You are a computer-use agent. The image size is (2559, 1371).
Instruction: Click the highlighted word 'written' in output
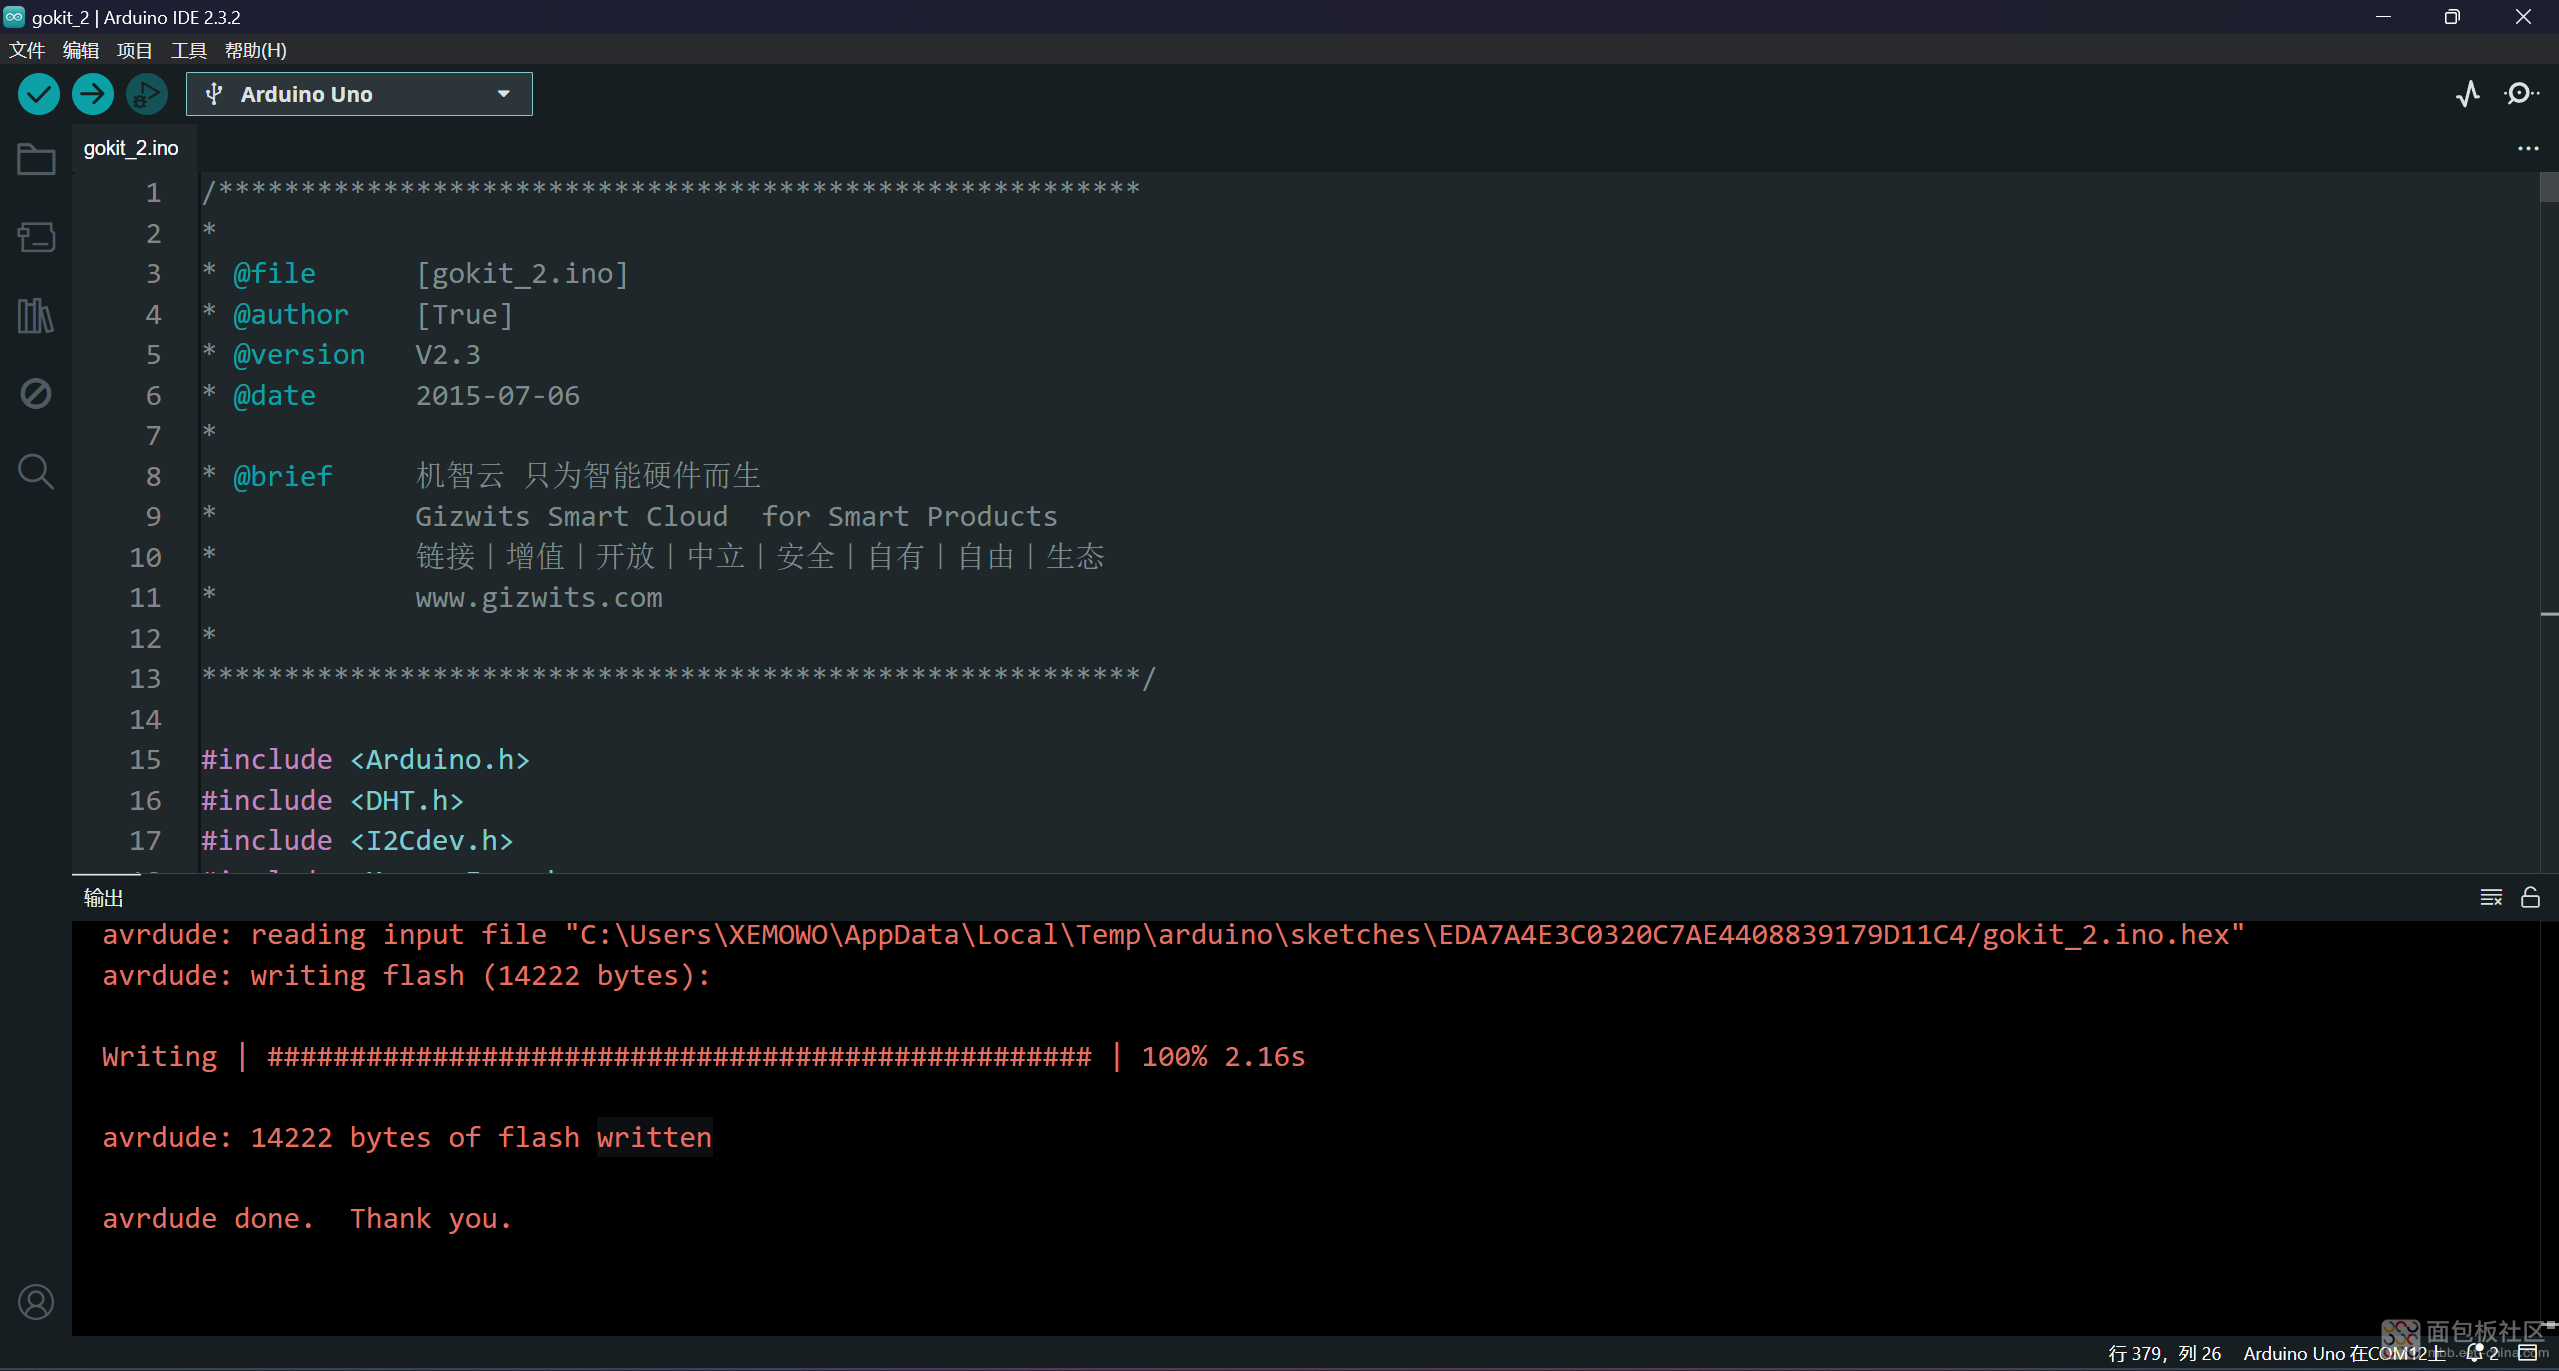coord(654,1137)
